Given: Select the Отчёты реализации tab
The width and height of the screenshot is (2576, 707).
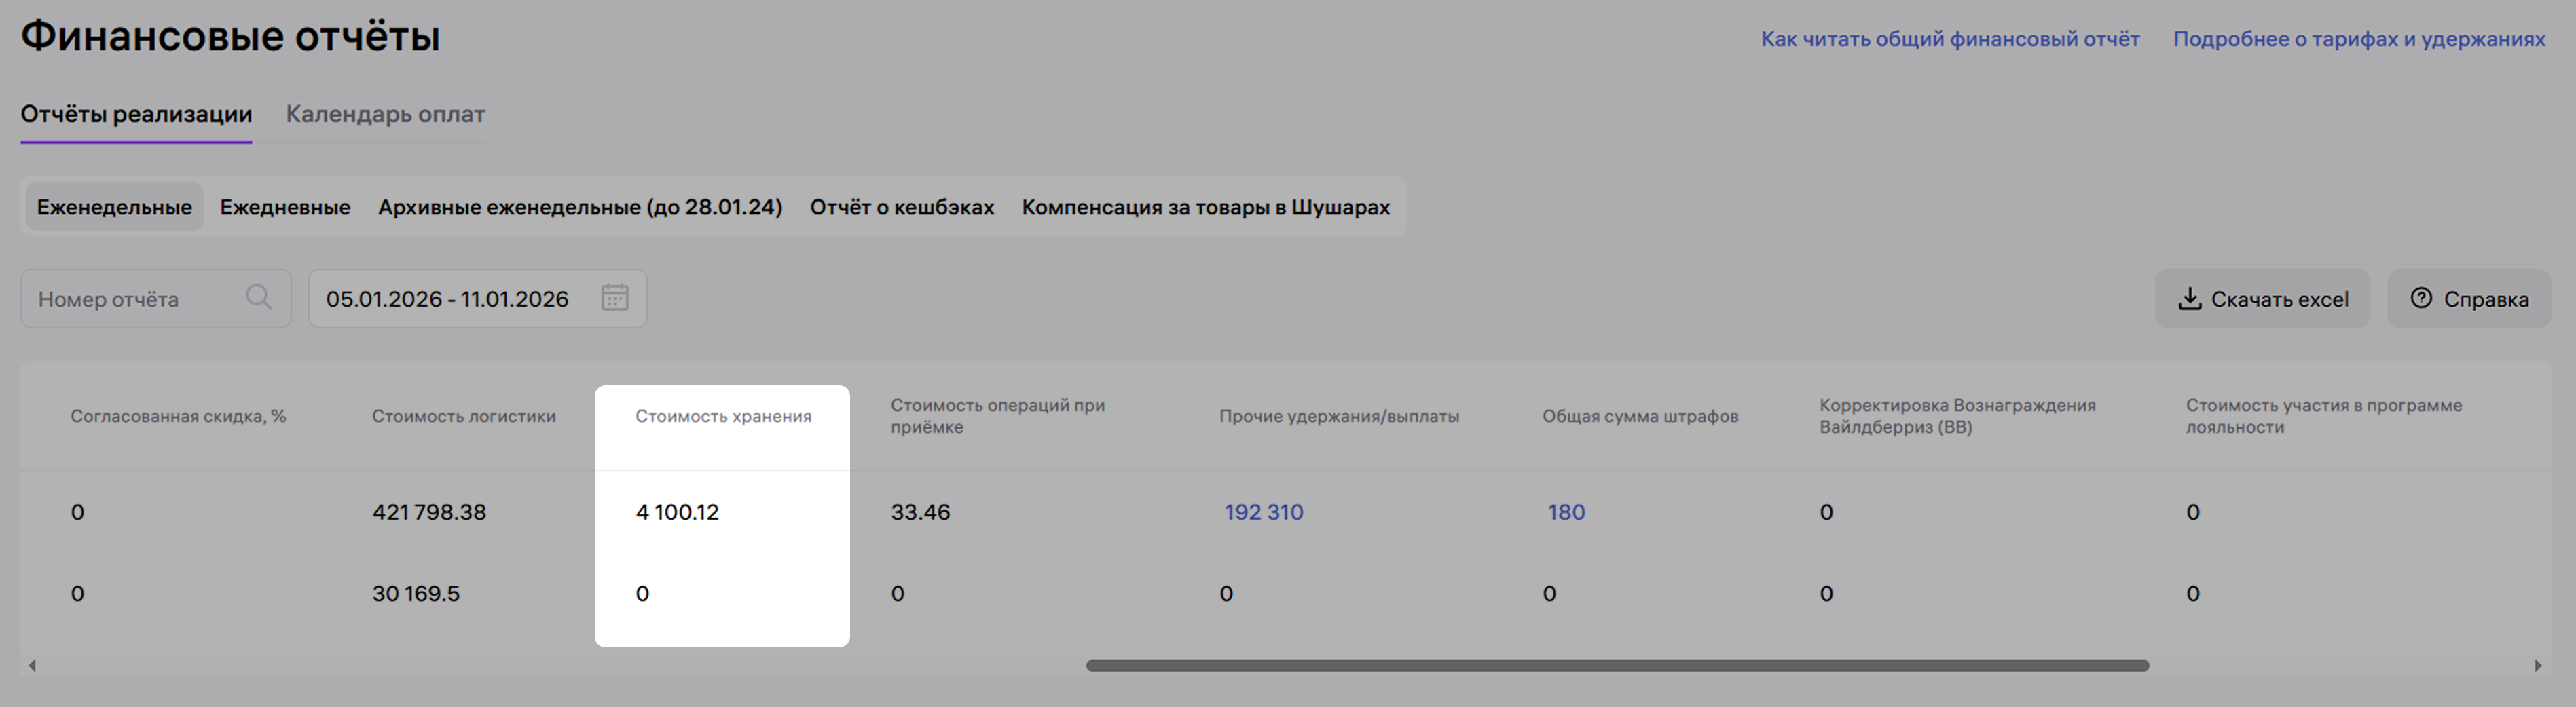Looking at the screenshot, I should click(x=136, y=114).
